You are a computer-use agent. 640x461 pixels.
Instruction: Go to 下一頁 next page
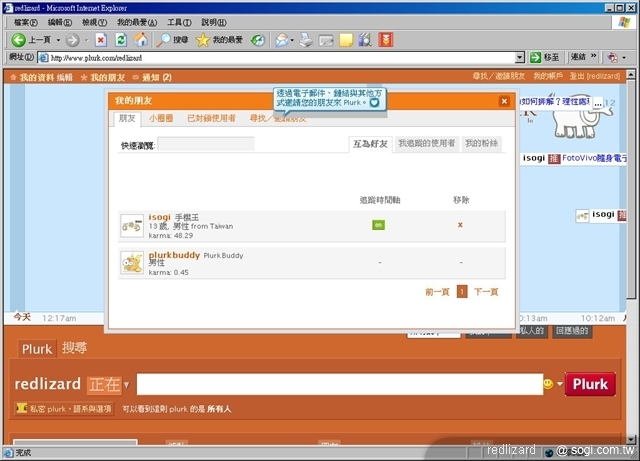coord(486,292)
